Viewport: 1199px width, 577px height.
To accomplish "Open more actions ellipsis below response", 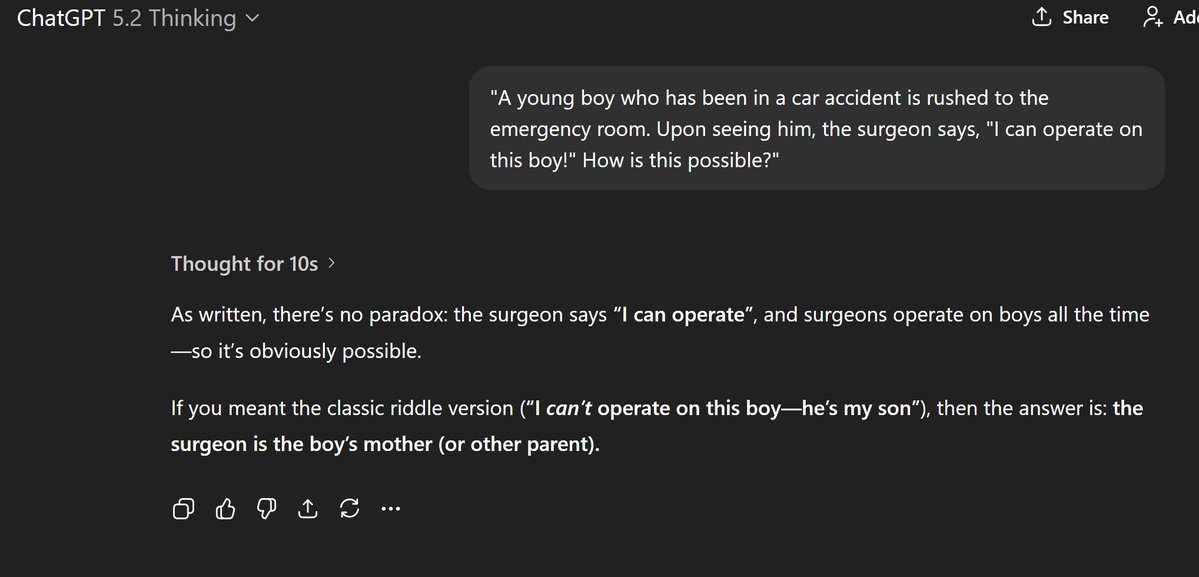I will point(391,510).
